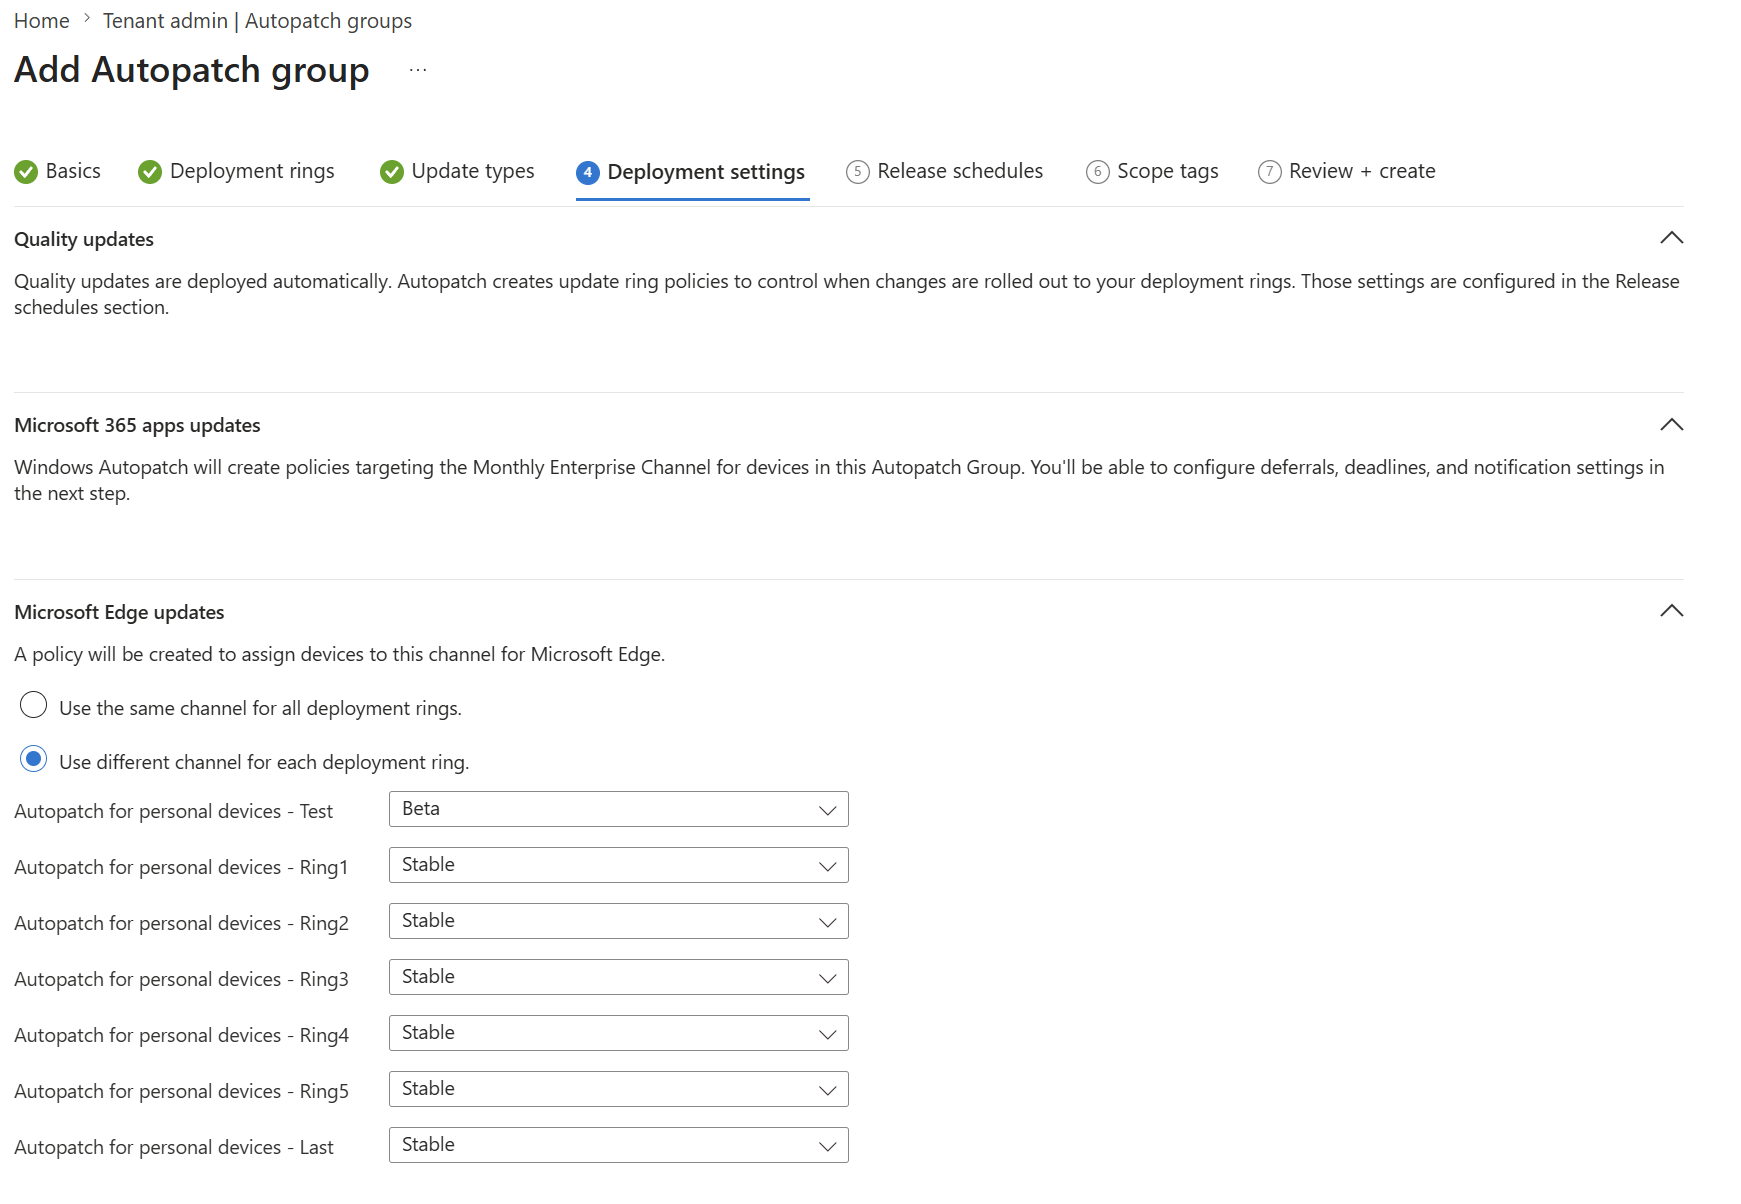Image resolution: width=1741 pixels, height=1204 pixels.
Task: Click the step 4 circle for Deployment settings
Action: click(588, 172)
